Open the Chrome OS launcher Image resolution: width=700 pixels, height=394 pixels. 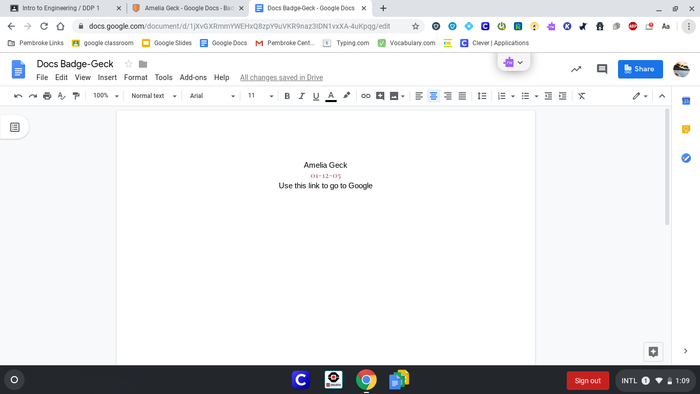coord(14,380)
